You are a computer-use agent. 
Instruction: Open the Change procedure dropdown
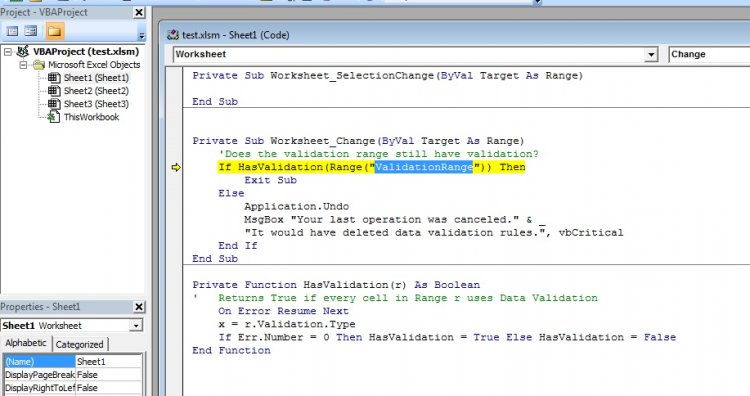(709, 55)
